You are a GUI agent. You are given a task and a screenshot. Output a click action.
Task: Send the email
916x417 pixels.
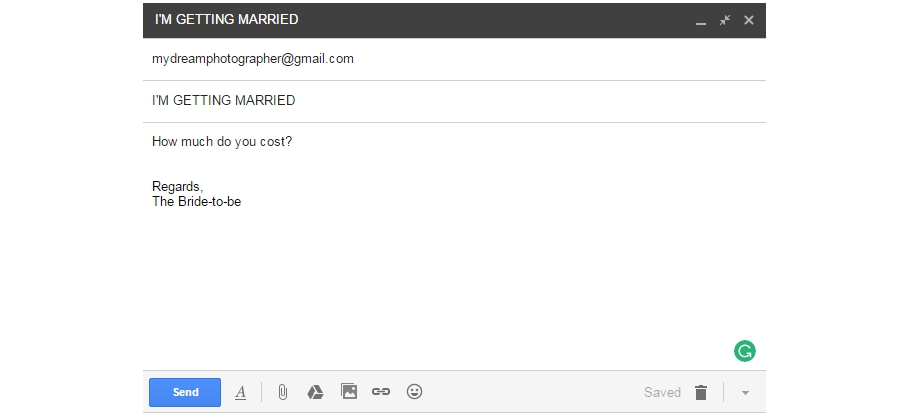185,393
